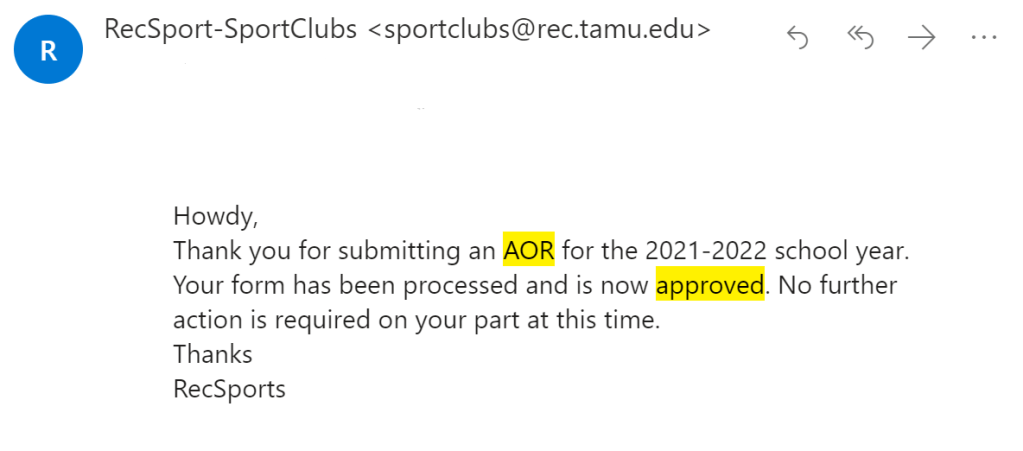Viewport: 1023px width, 451px height.
Task: Click the text "Thank you for submitting"
Action: 300,249
